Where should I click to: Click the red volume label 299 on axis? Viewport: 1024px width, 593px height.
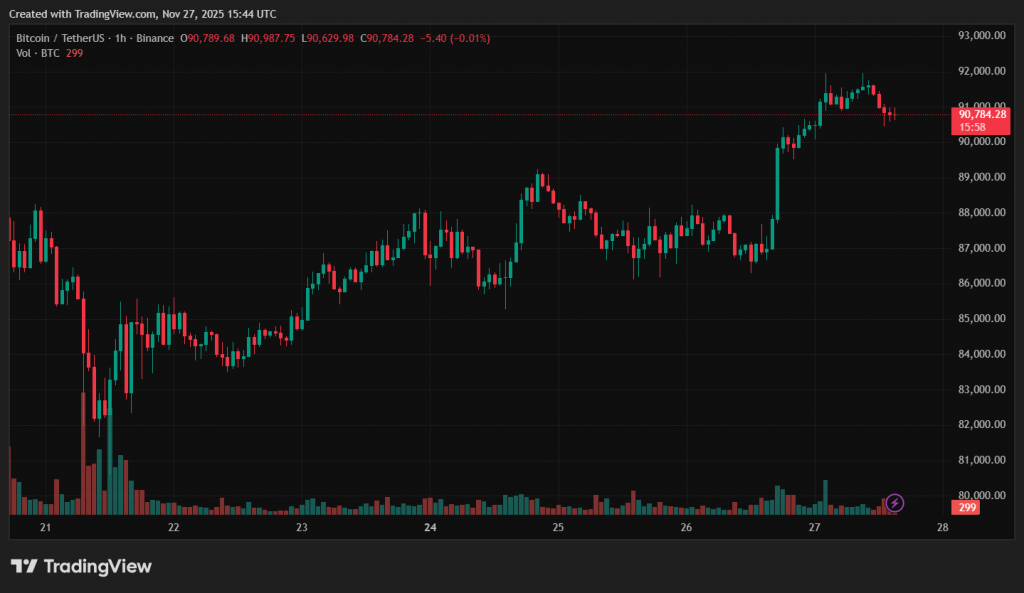966,507
